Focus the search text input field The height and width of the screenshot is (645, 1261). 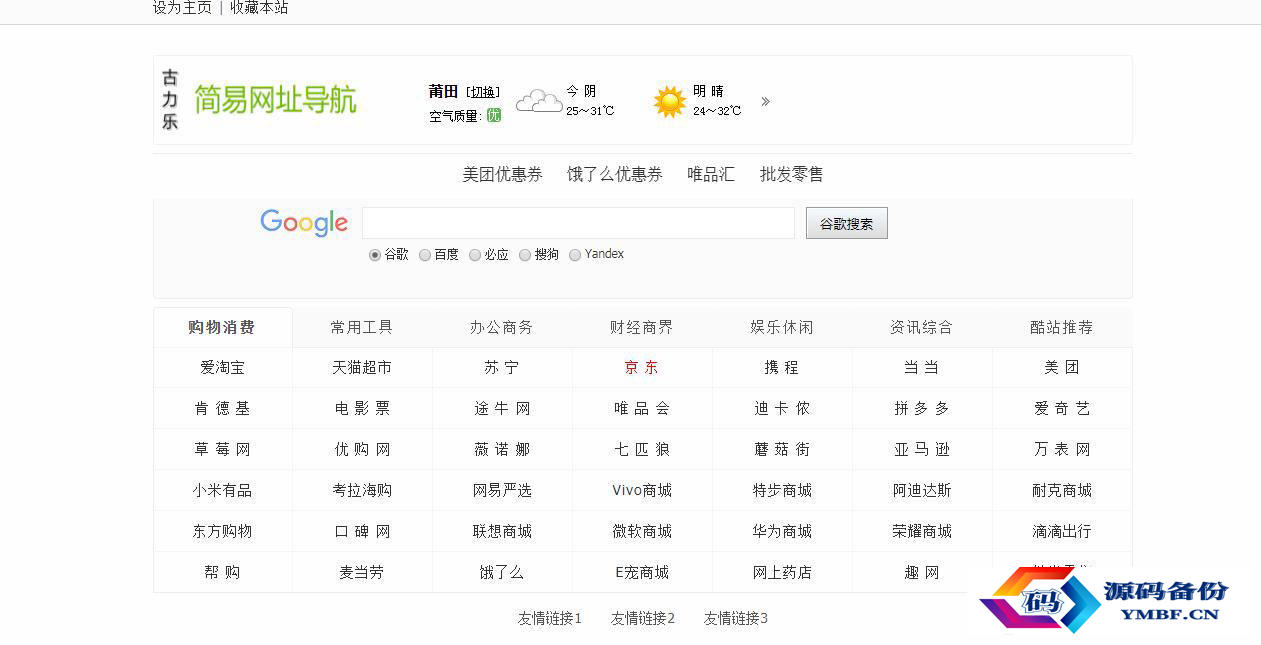pyautogui.click(x=578, y=223)
